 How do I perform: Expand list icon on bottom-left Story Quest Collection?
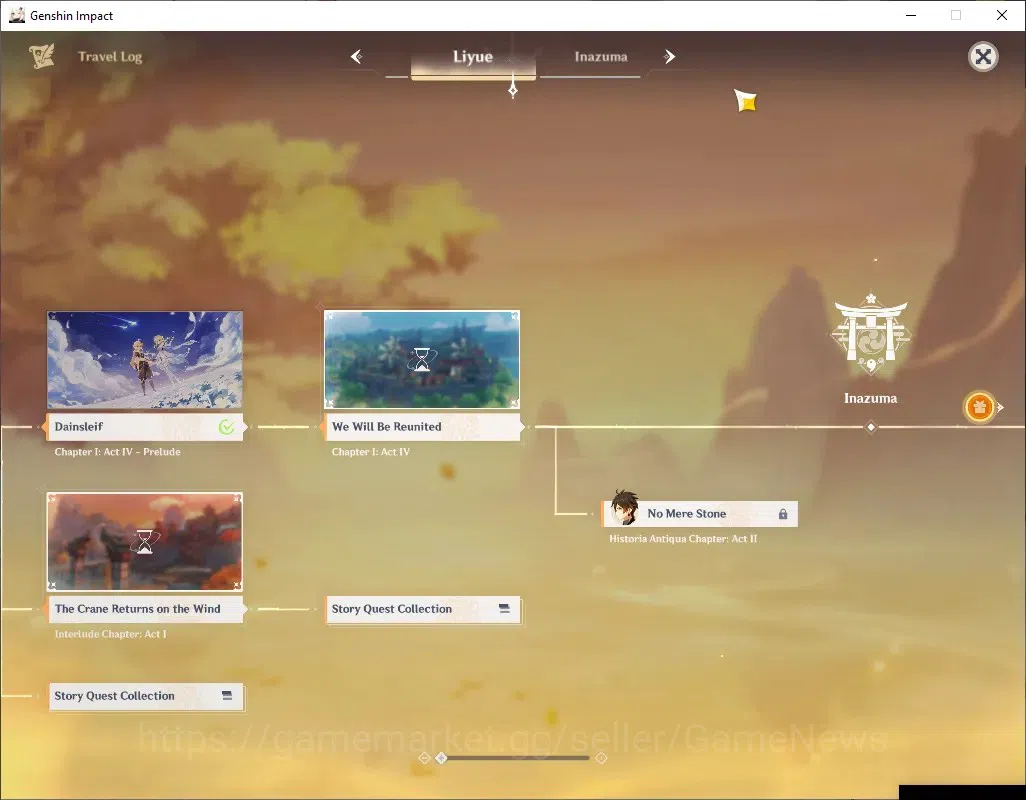[x=227, y=695]
